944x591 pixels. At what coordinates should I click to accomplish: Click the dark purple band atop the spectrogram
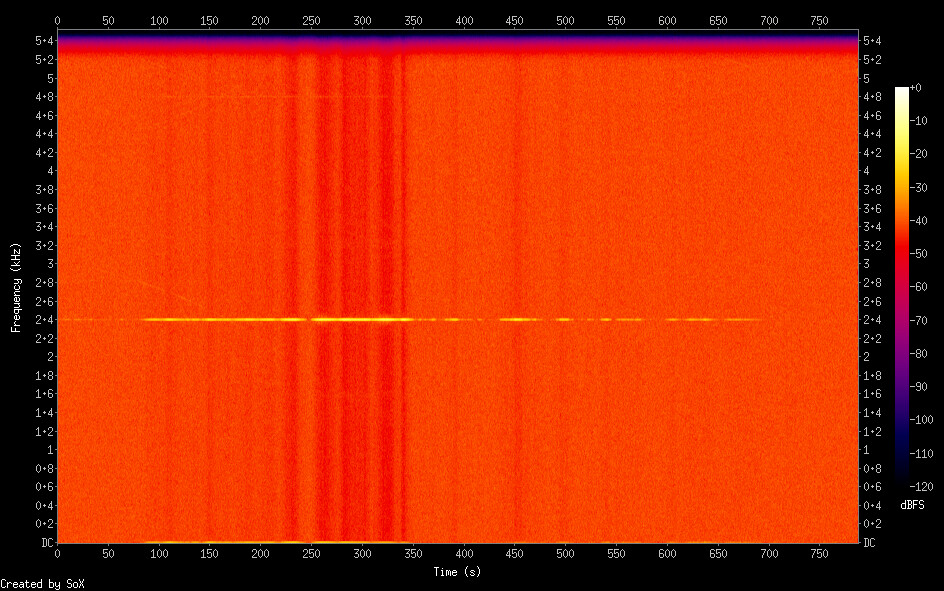click(459, 38)
